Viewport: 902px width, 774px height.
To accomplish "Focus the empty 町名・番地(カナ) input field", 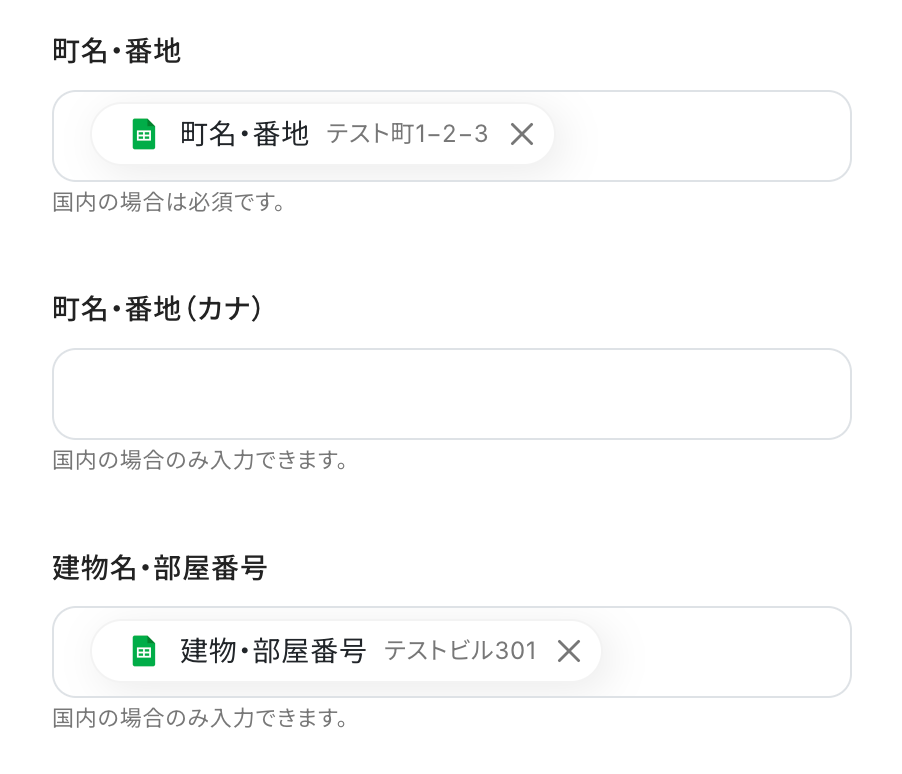I will (451, 394).
